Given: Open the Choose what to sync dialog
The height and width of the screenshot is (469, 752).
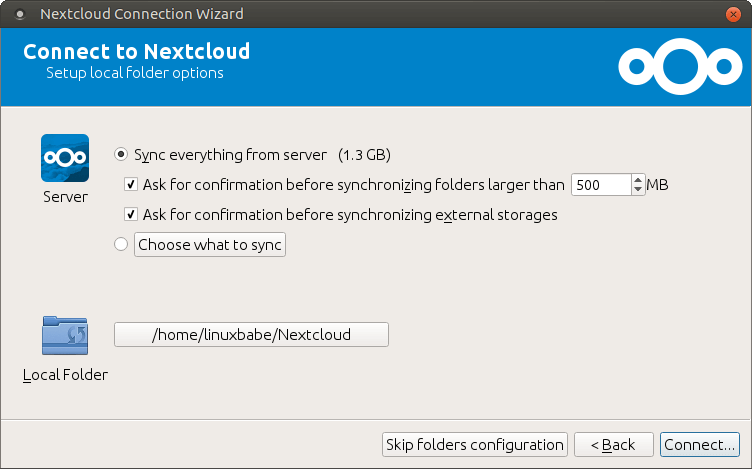Looking at the screenshot, I should (210, 245).
